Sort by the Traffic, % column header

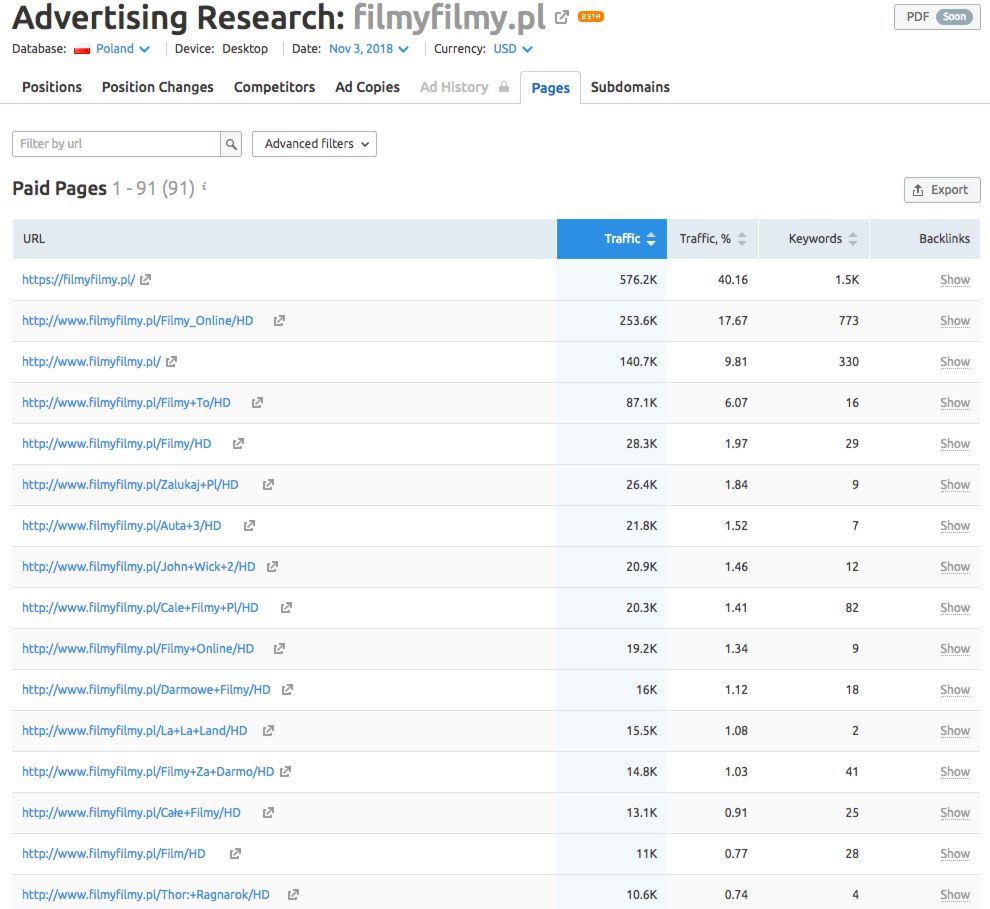point(713,239)
